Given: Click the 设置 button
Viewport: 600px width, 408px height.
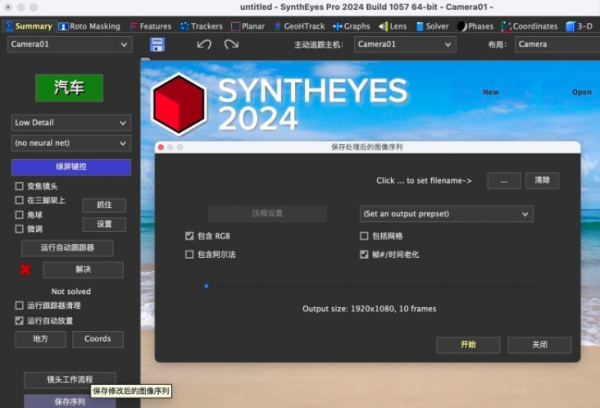Looking at the screenshot, I should [x=104, y=224].
